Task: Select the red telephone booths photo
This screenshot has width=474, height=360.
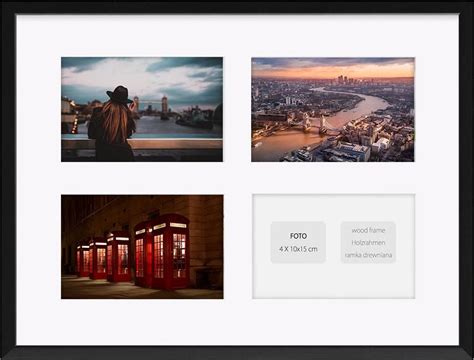Action: pyautogui.click(x=142, y=247)
